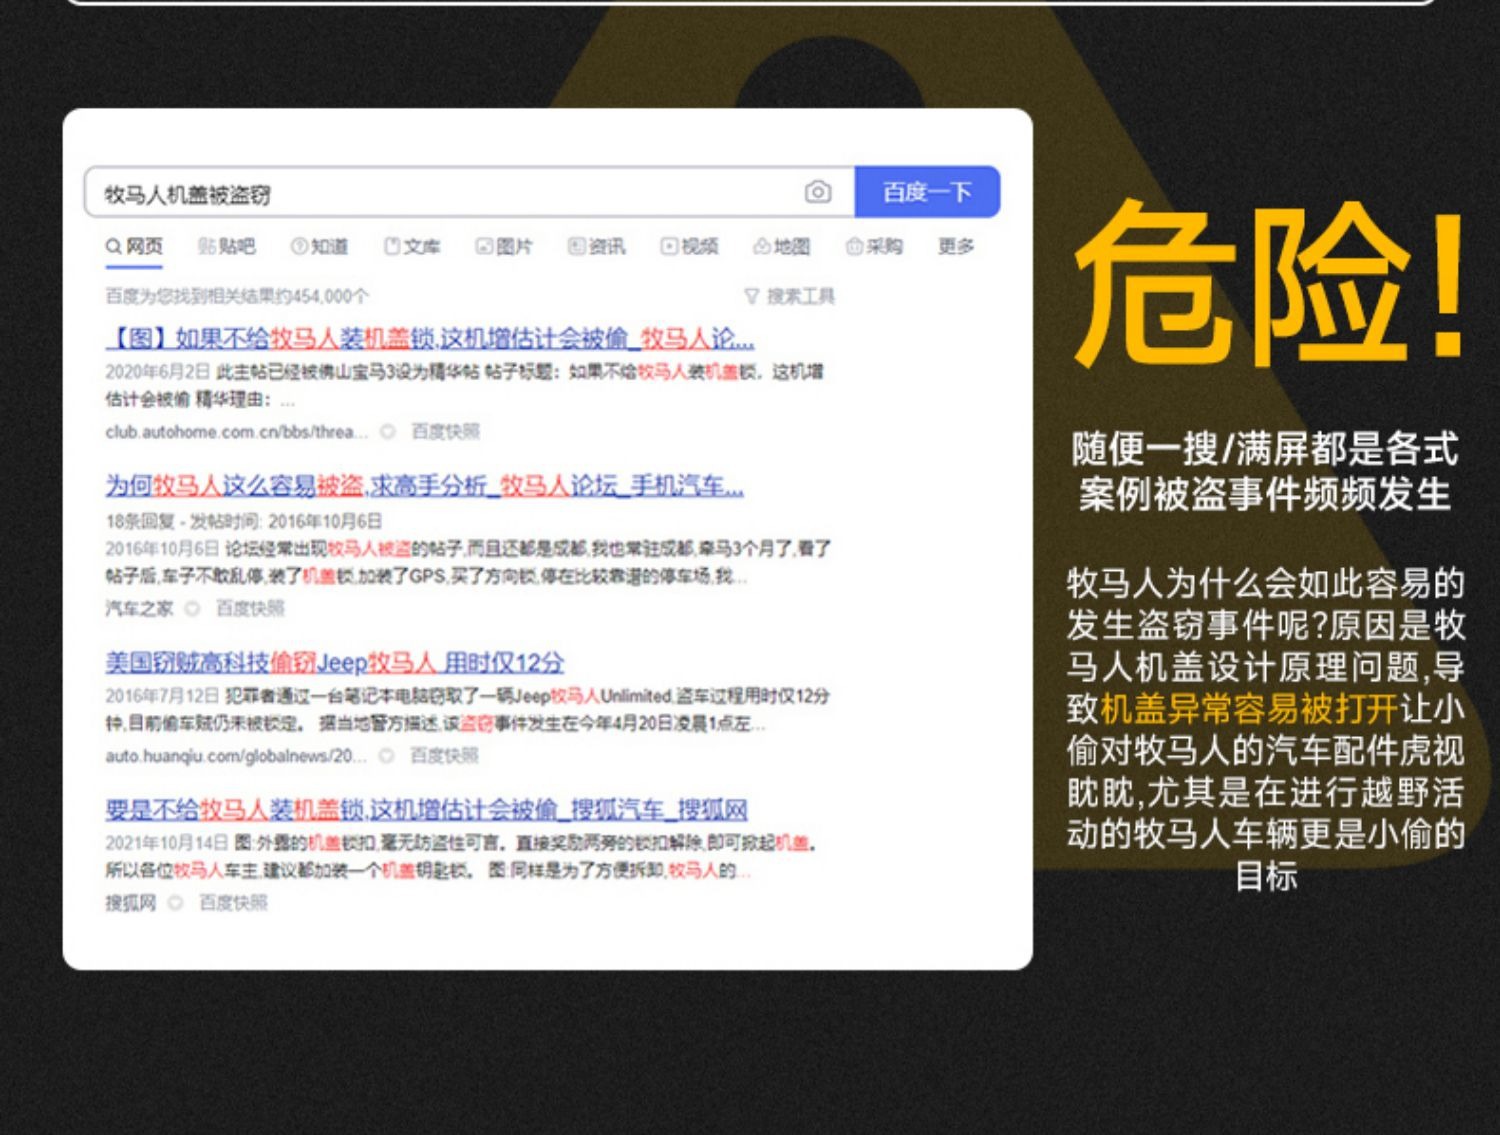The width and height of the screenshot is (1500, 1135).
Task: Click the yellow text 机盖异常容易被打开
Action: [1249, 708]
